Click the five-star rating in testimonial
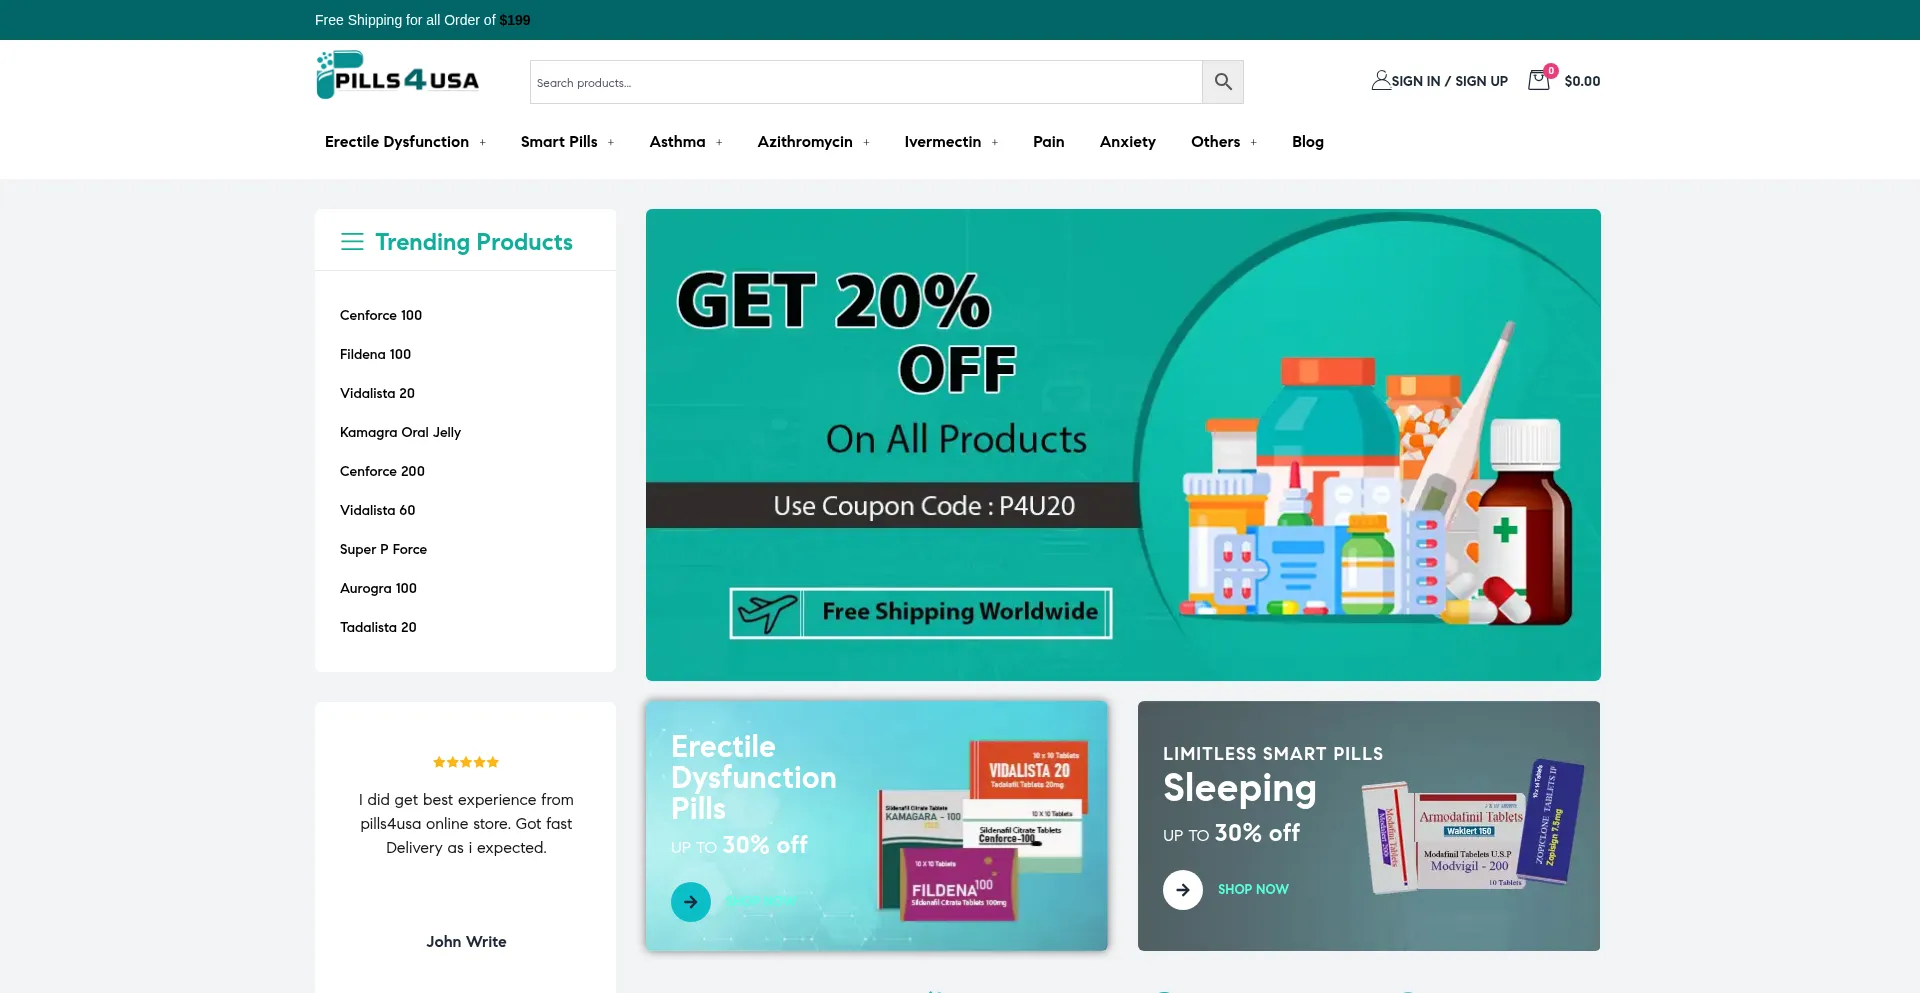Screen dimensions: 1920x993 point(466,762)
